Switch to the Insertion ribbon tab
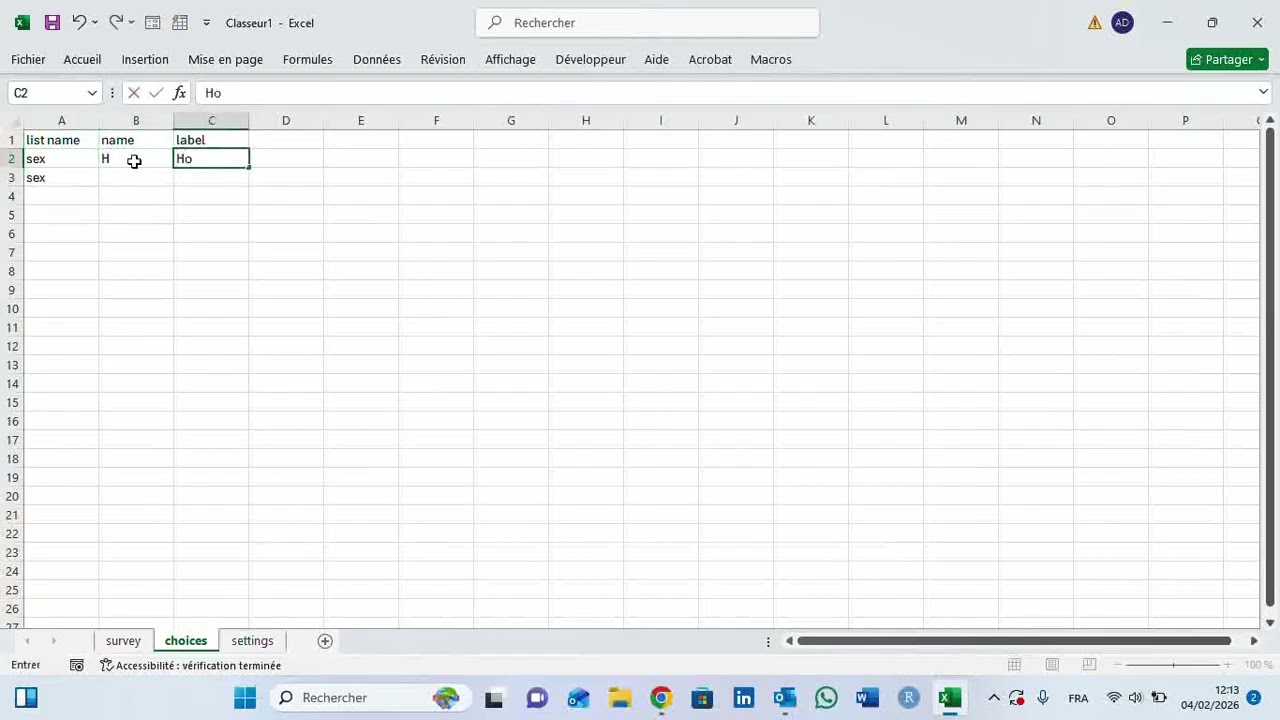The width and height of the screenshot is (1280, 720). pyautogui.click(x=145, y=59)
